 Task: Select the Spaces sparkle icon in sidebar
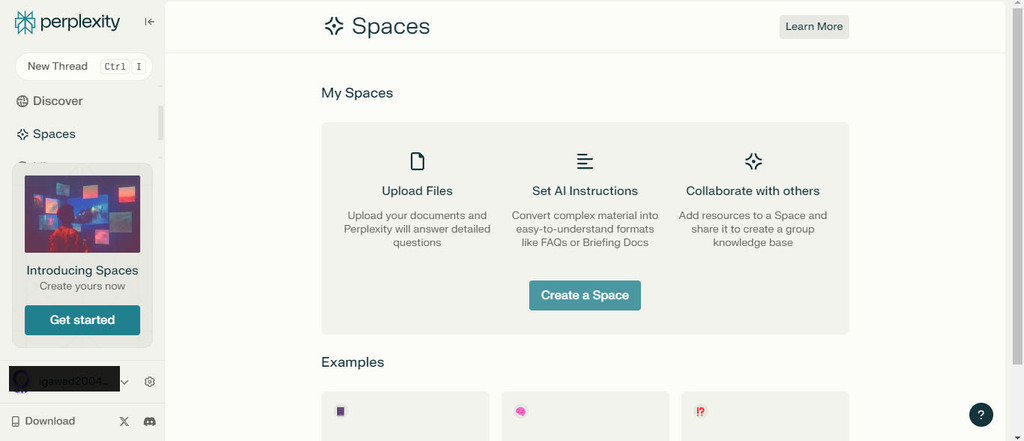23,134
